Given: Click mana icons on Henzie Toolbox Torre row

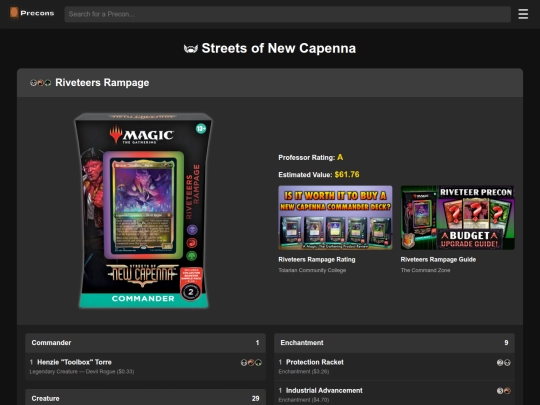Looking at the screenshot, I should pyautogui.click(x=251, y=362).
